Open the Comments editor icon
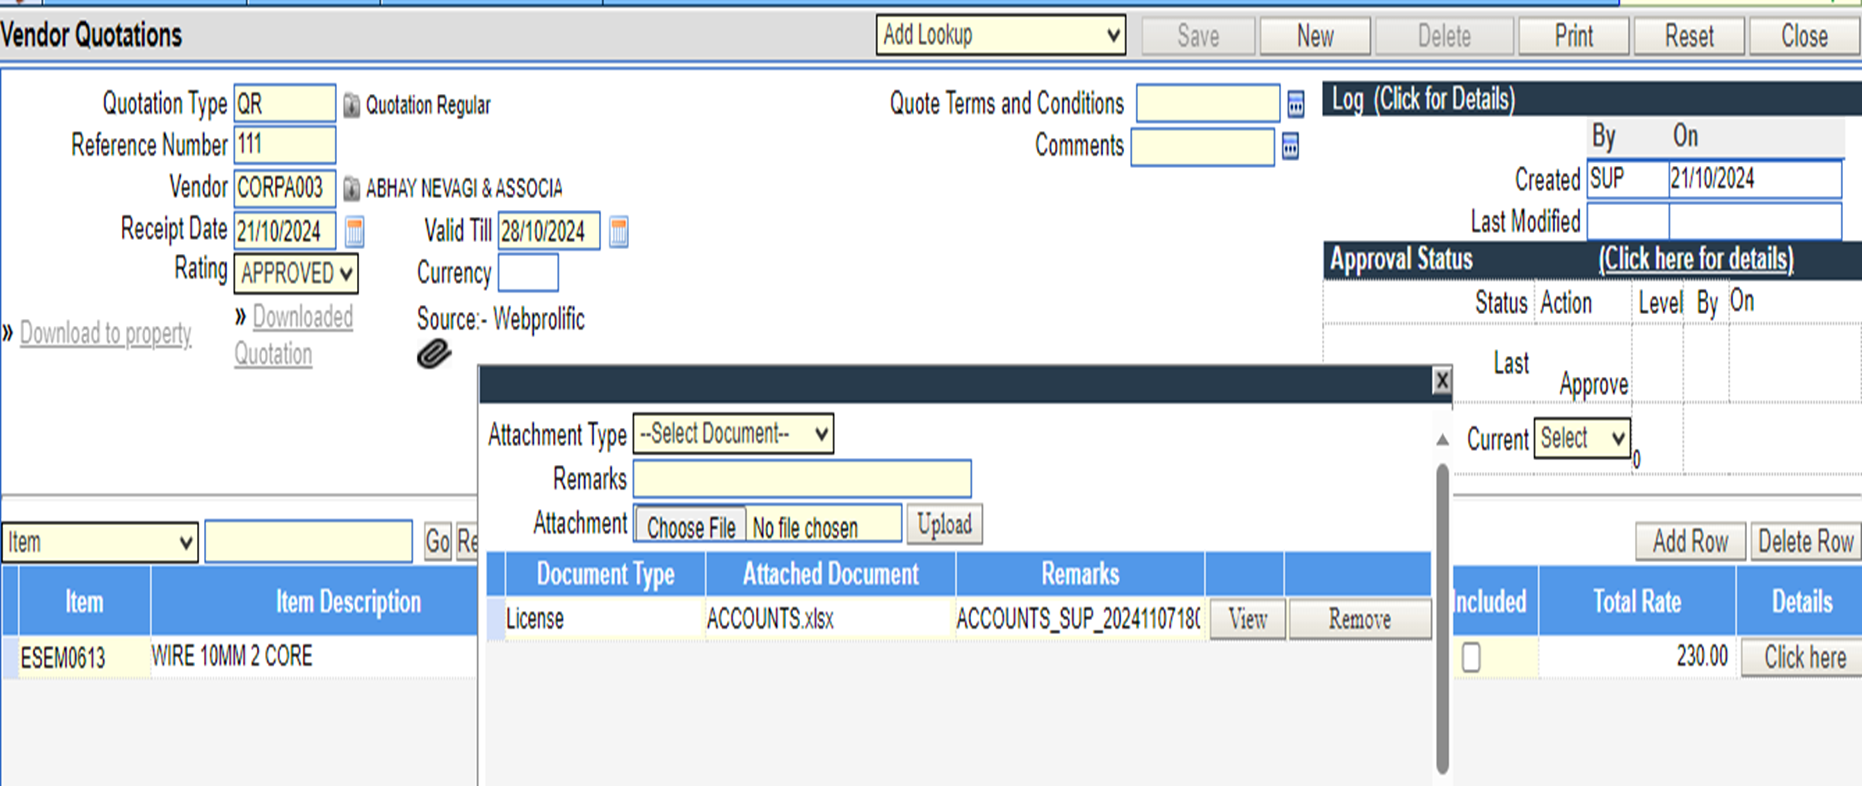Image resolution: width=1862 pixels, height=786 pixels. pyautogui.click(x=1290, y=147)
